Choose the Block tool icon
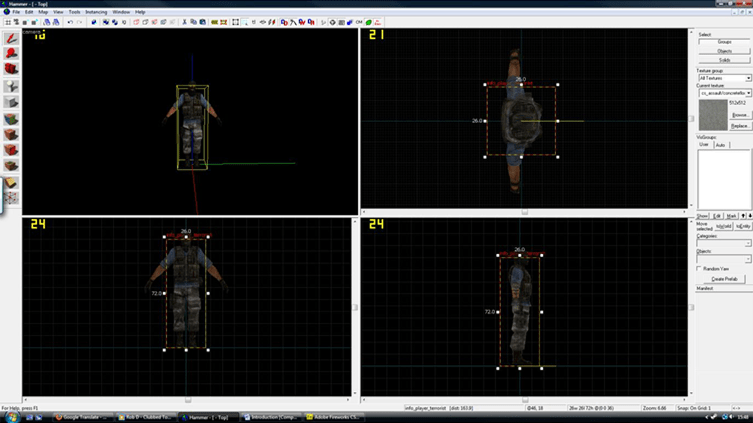 [11, 102]
